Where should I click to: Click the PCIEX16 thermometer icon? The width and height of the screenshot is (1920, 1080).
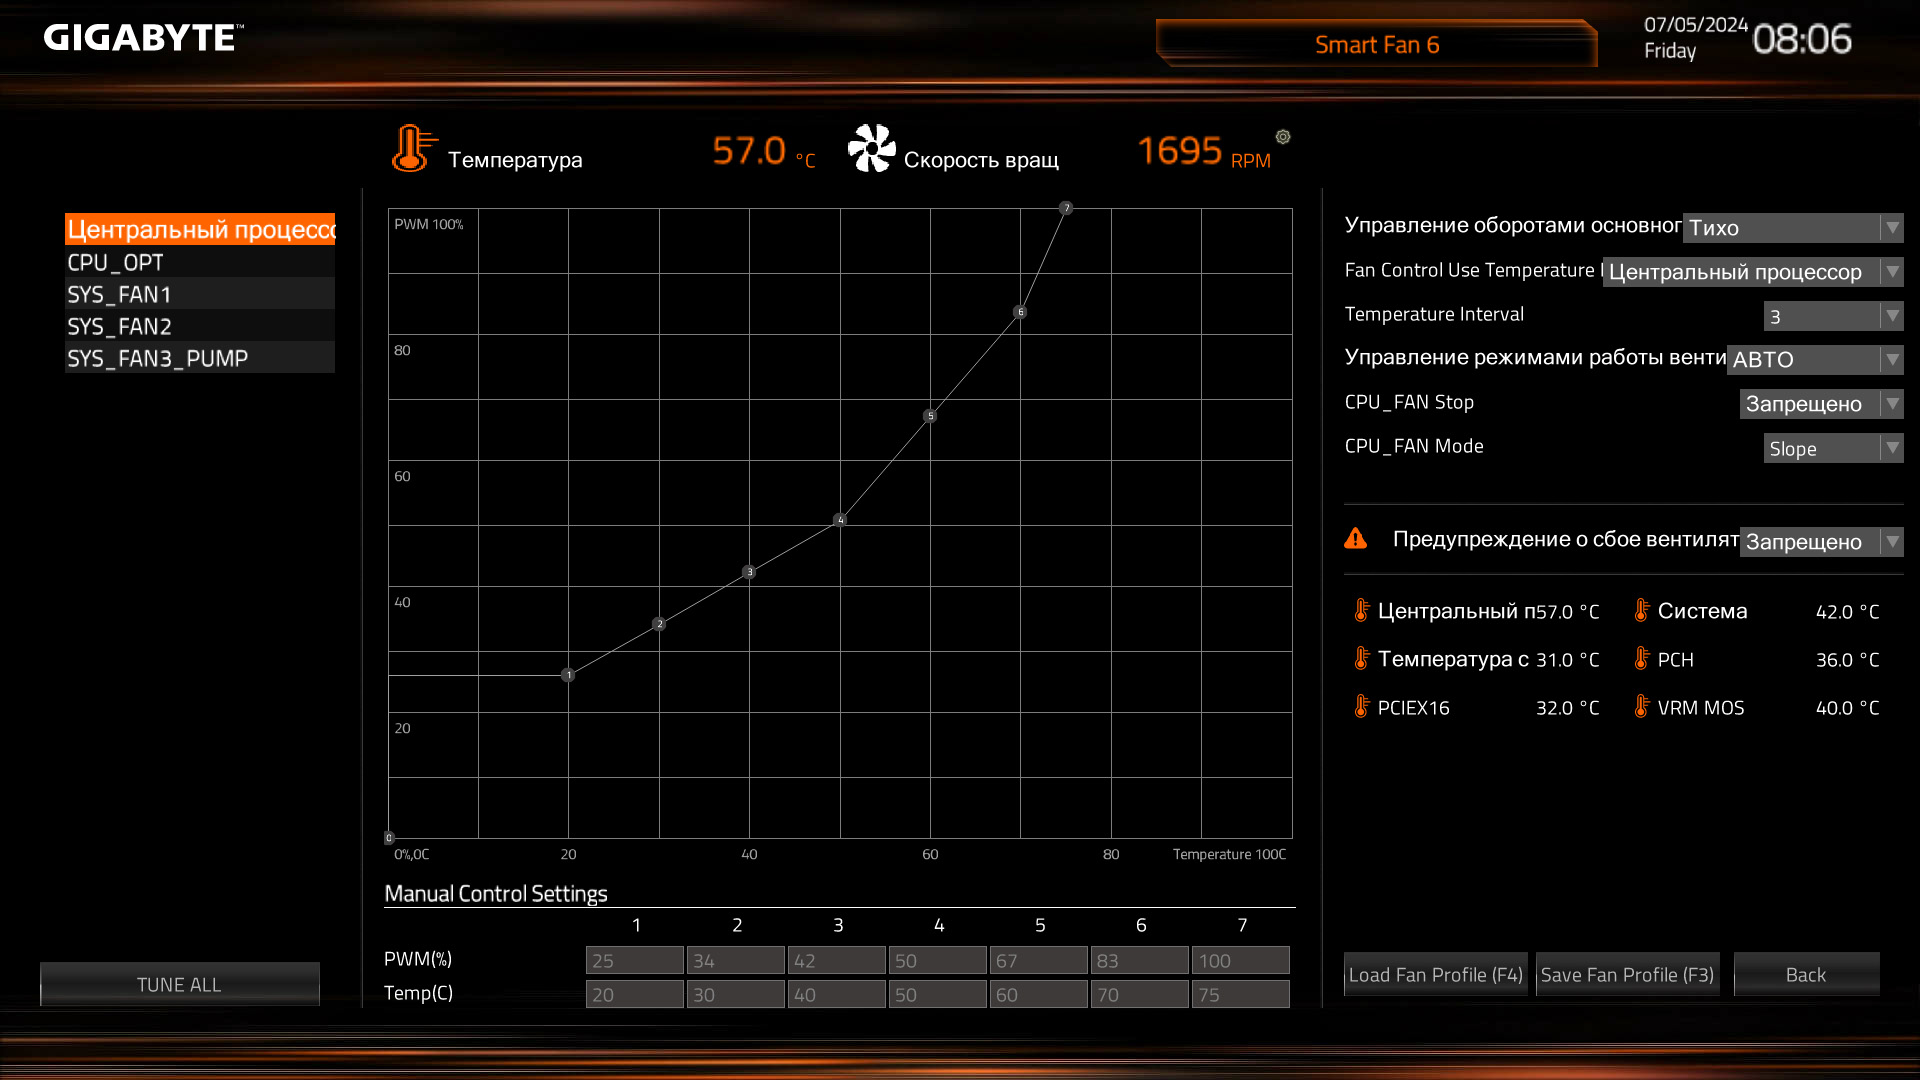coord(1361,707)
